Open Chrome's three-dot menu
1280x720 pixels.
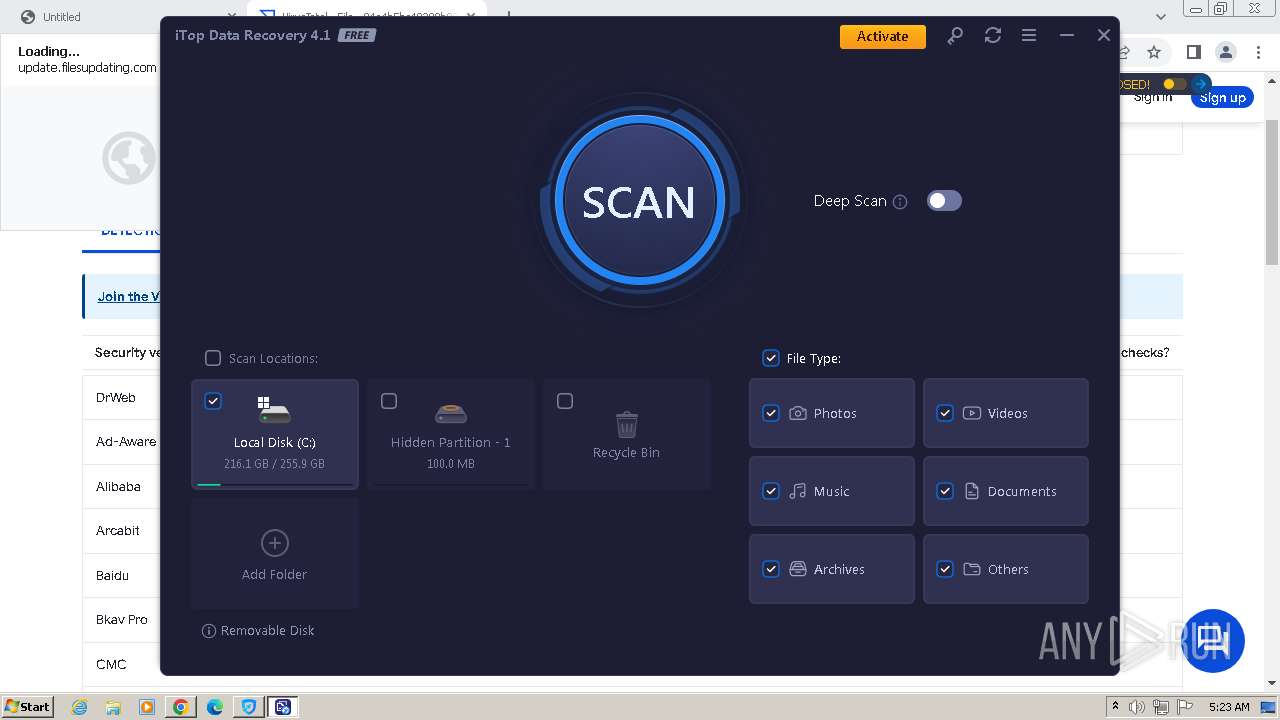pos(1258,52)
